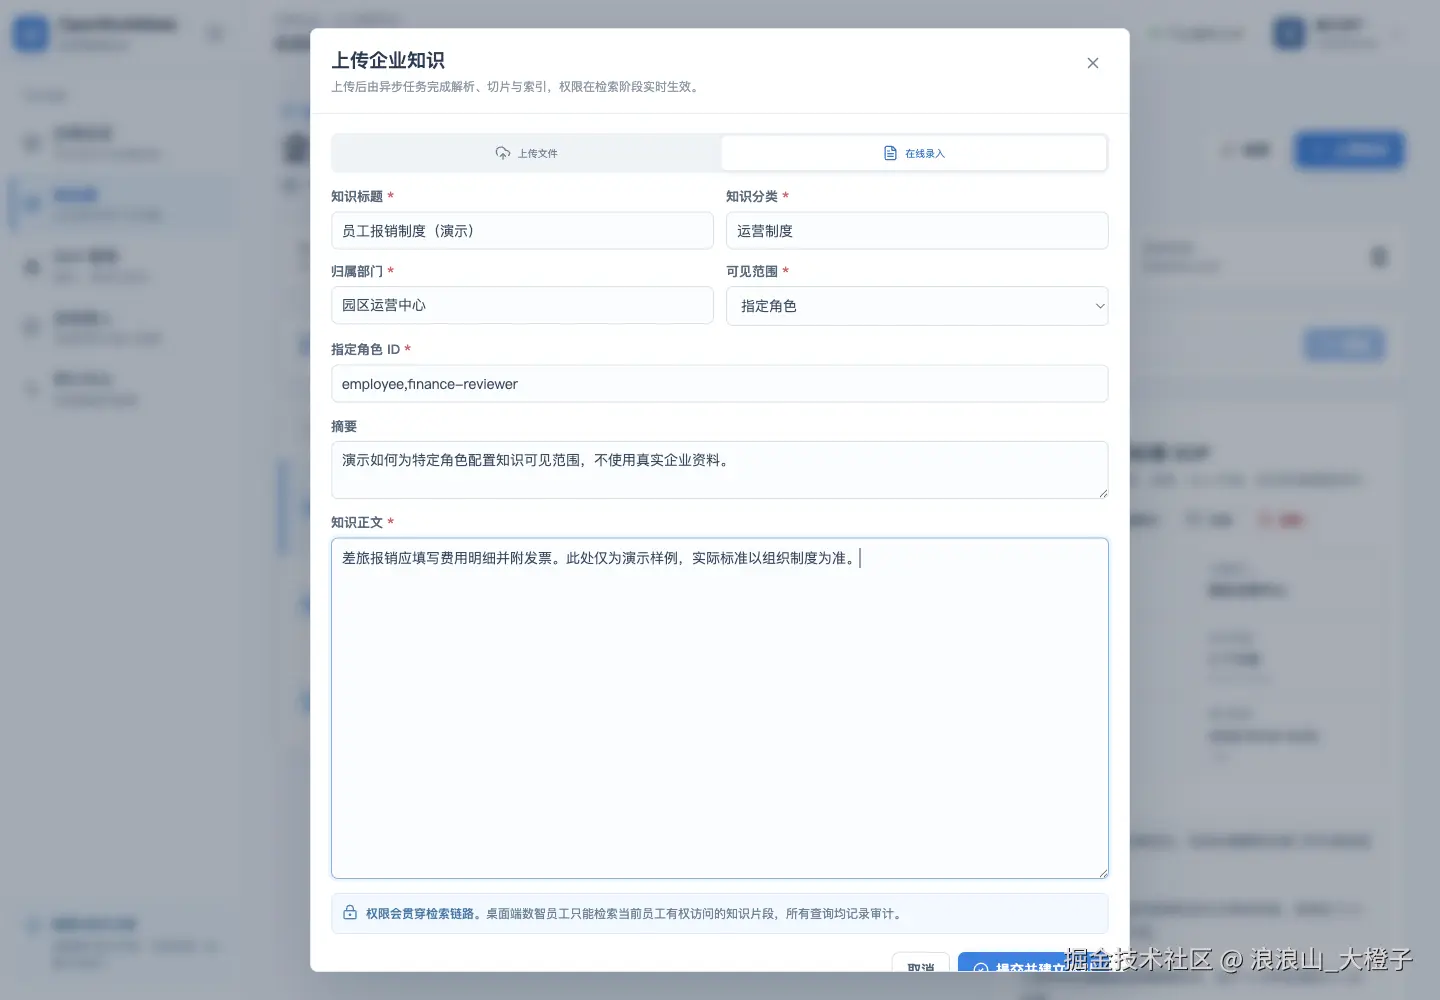
Task: Click the lock icon in the permission notice
Action: pyautogui.click(x=350, y=913)
